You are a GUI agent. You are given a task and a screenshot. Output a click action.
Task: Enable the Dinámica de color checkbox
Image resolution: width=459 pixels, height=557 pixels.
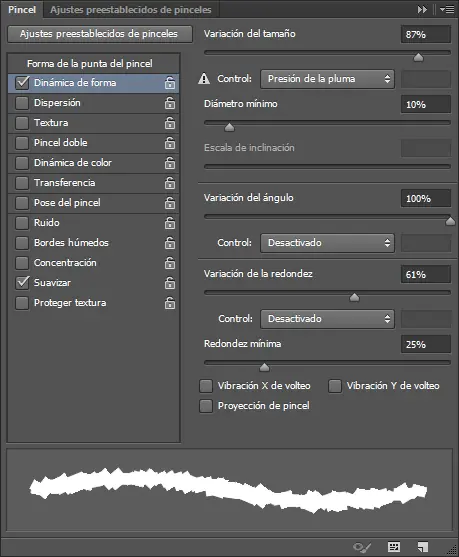(22, 163)
